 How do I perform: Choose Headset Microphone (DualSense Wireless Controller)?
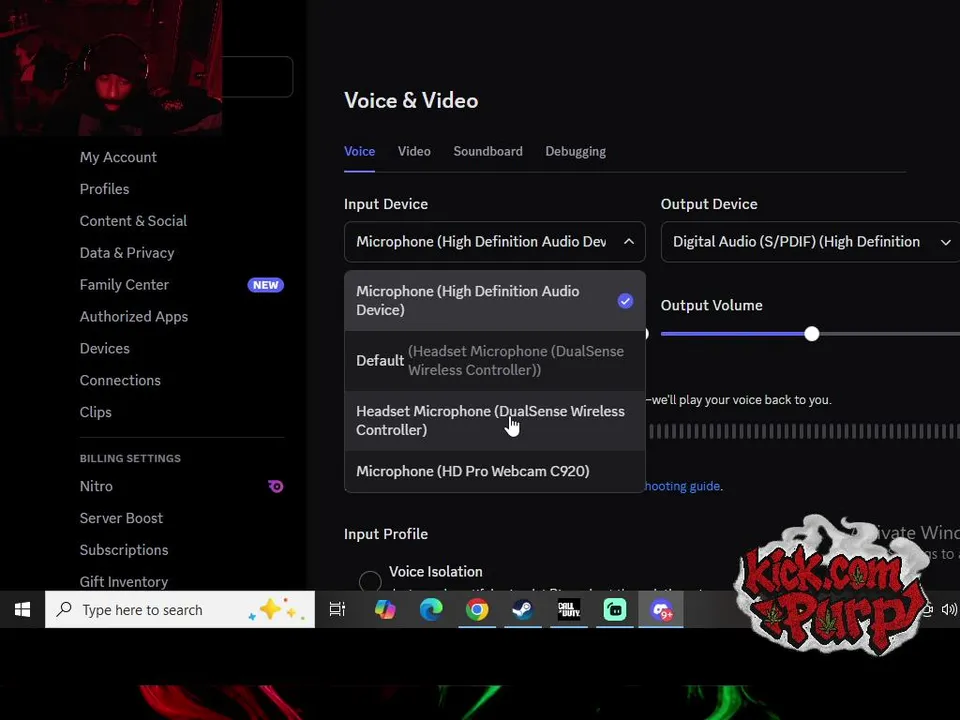(x=495, y=421)
